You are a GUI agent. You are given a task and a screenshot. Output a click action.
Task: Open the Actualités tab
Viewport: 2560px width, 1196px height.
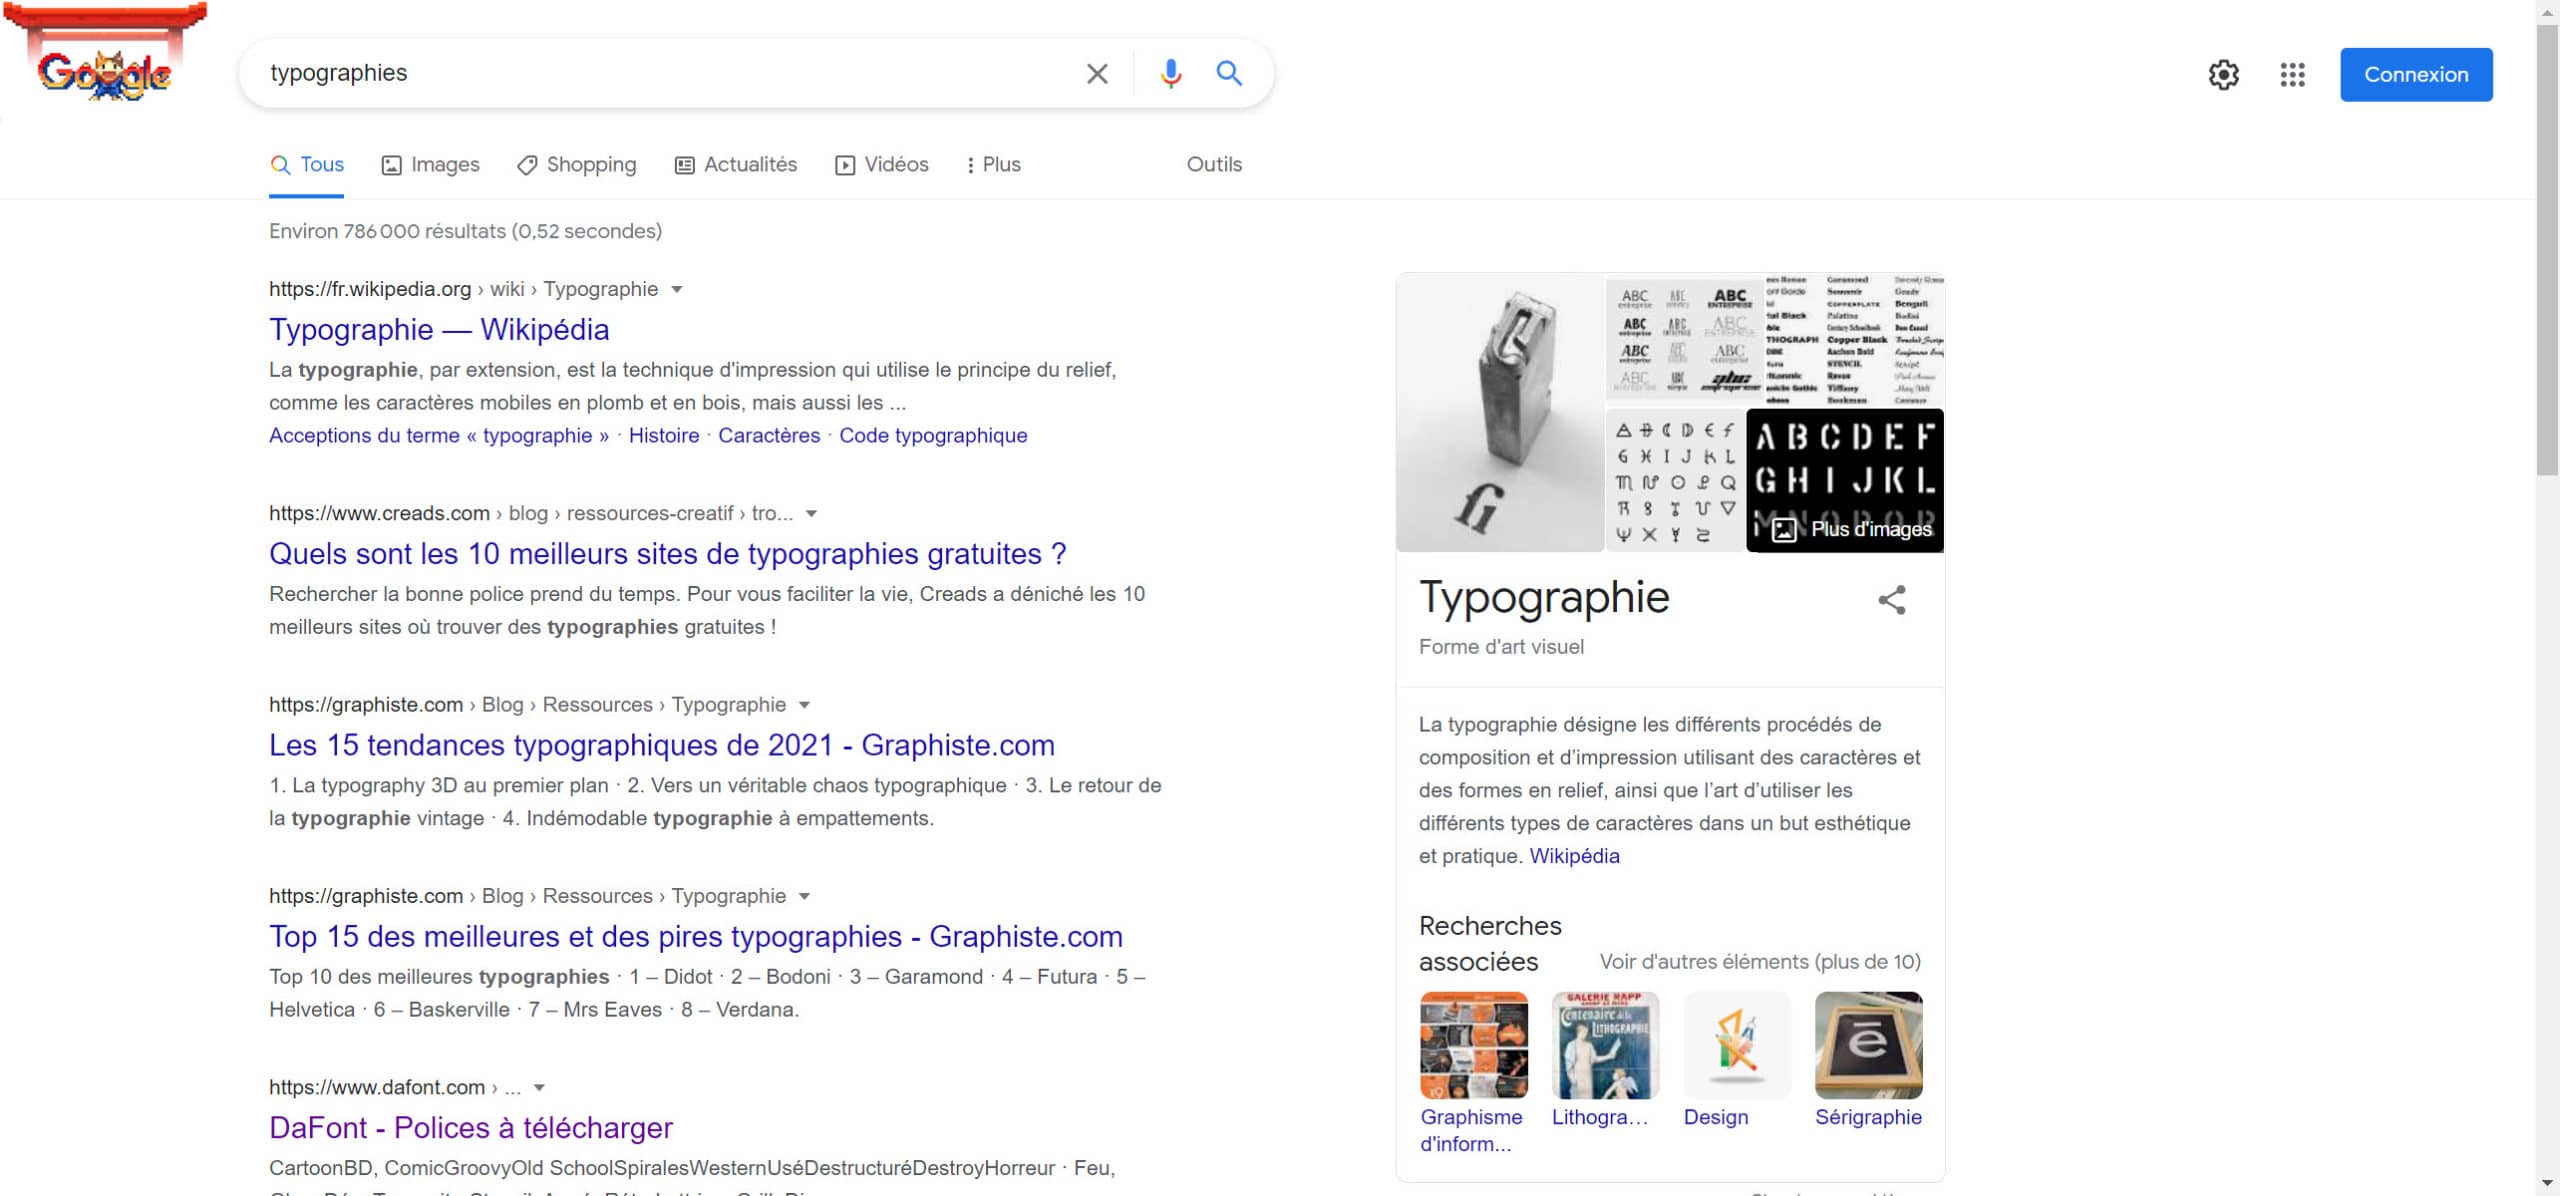[736, 165]
